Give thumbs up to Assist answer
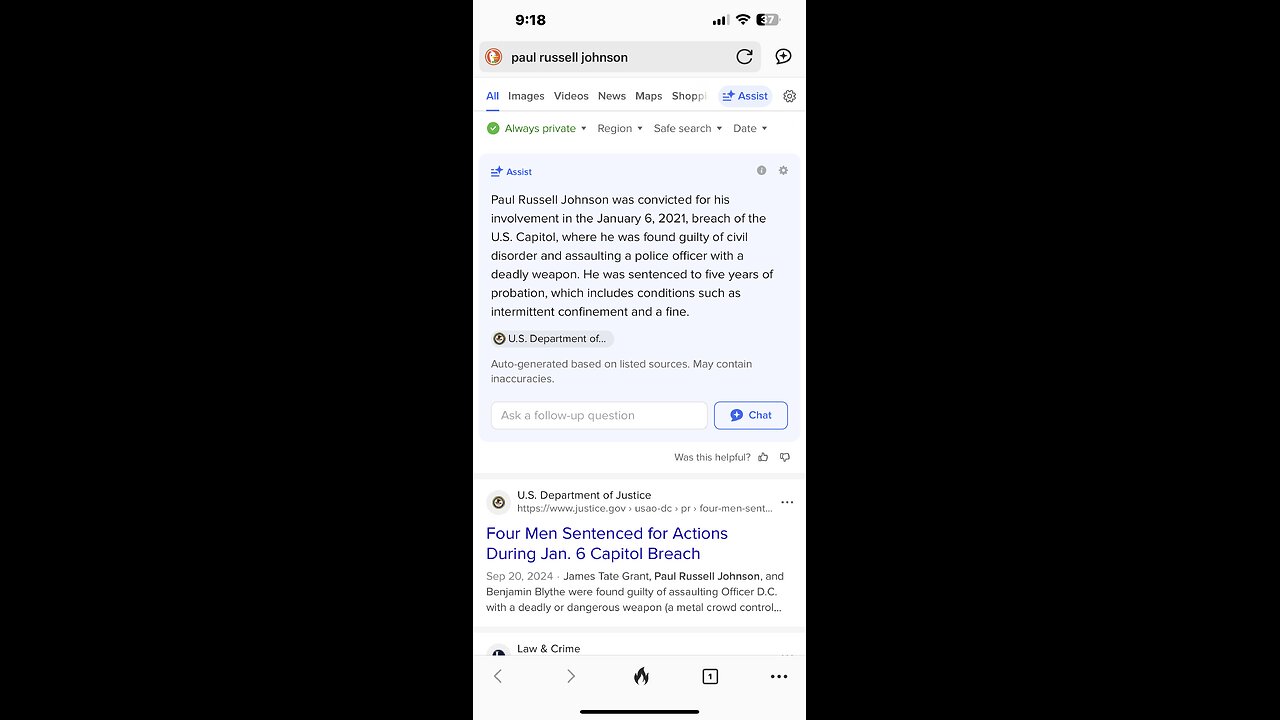Image resolution: width=1280 pixels, height=720 pixels. coord(763,457)
